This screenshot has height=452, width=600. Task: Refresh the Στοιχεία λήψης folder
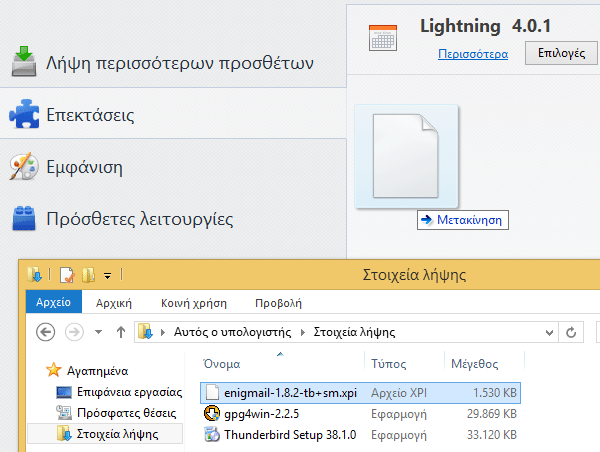[571, 332]
